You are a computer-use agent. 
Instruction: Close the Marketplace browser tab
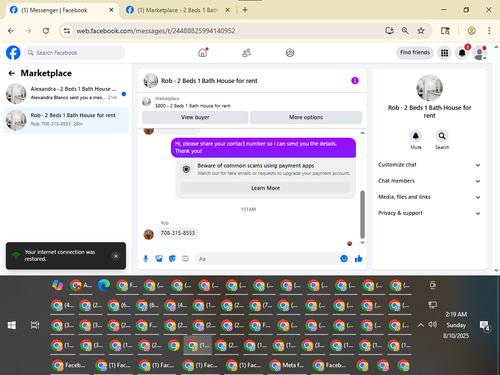(x=227, y=10)
